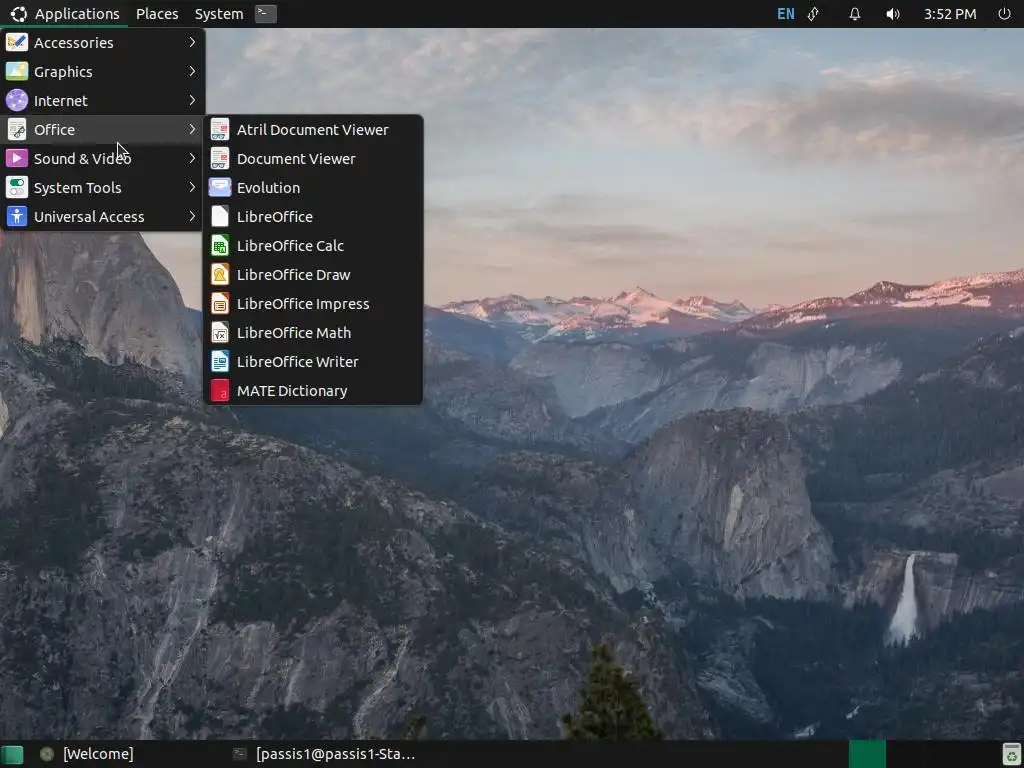Launch LibreOffice Draw label

tap(293, 274)
